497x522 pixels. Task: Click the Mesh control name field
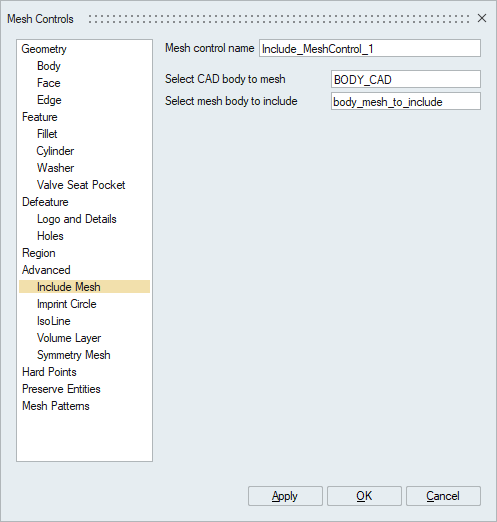(x=370, y=49)
